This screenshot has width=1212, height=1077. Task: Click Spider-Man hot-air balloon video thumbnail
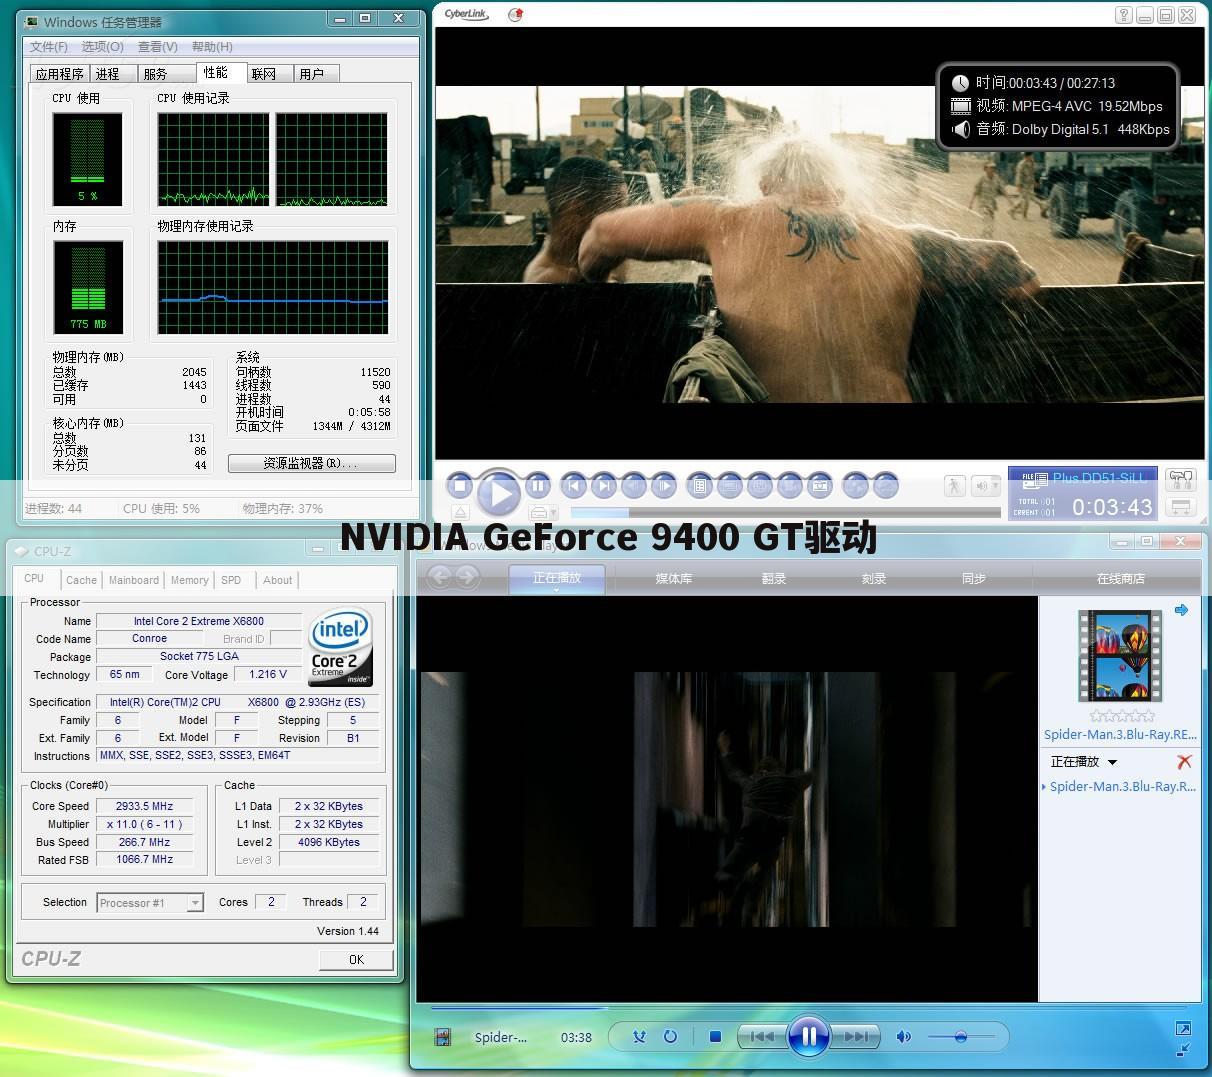tap(1120, 655)
